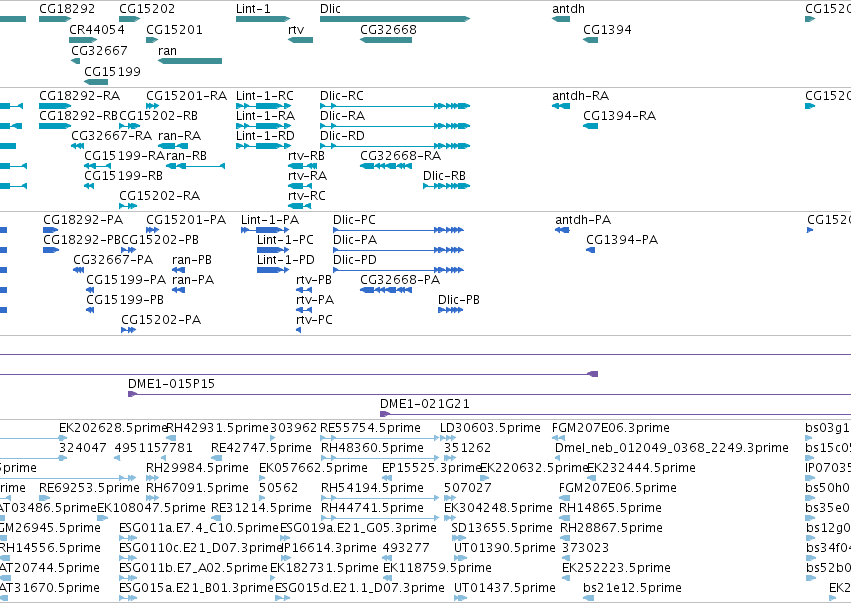Viewport: 851px width, 603px height.
Task: Click the CG18292-RA transcript label
Action: [x=80, y=96]
